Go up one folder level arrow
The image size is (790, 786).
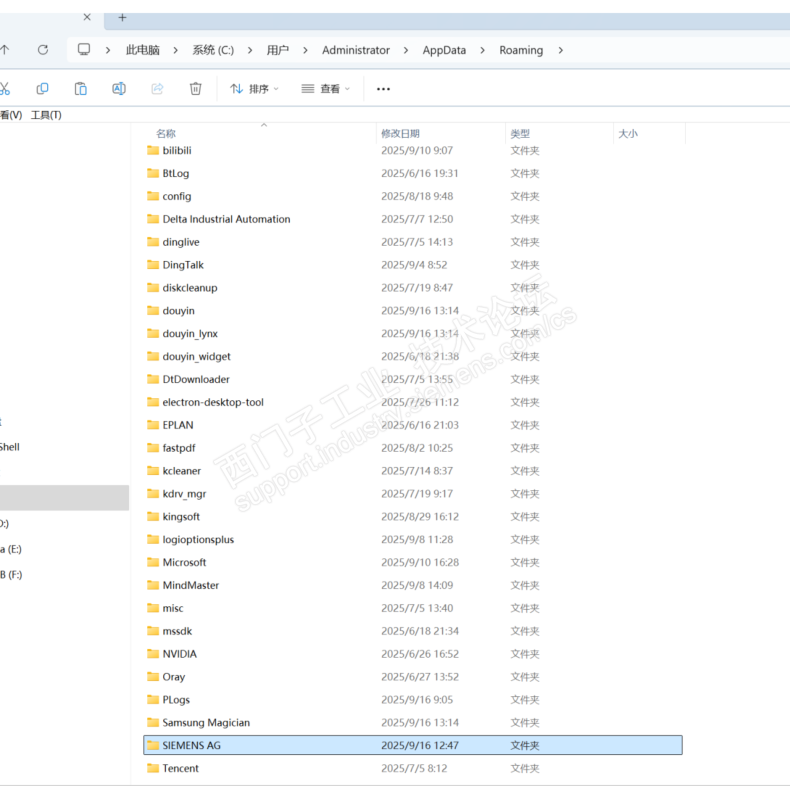pos(5,49)
